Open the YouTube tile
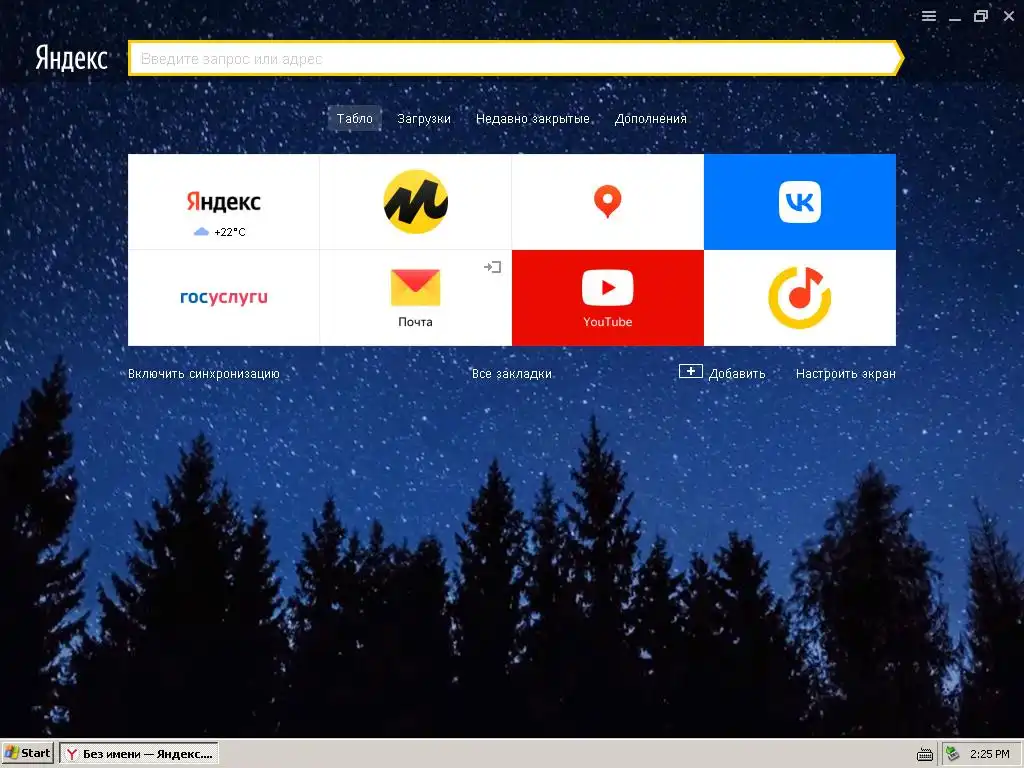This screenshot has height=768, width=1024. click(x=607, y=298)
